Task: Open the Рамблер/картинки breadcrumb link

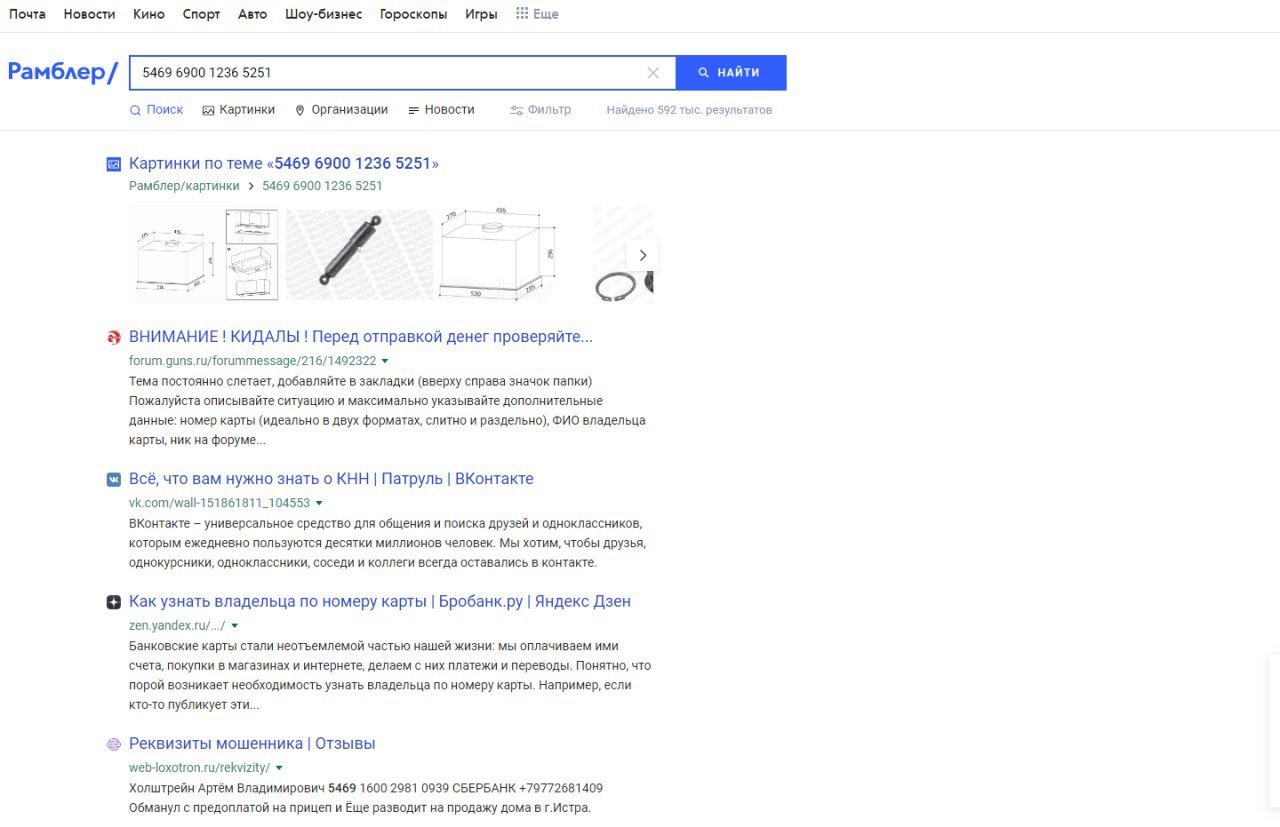Action: pyautogui.click(x=184, y=186)
